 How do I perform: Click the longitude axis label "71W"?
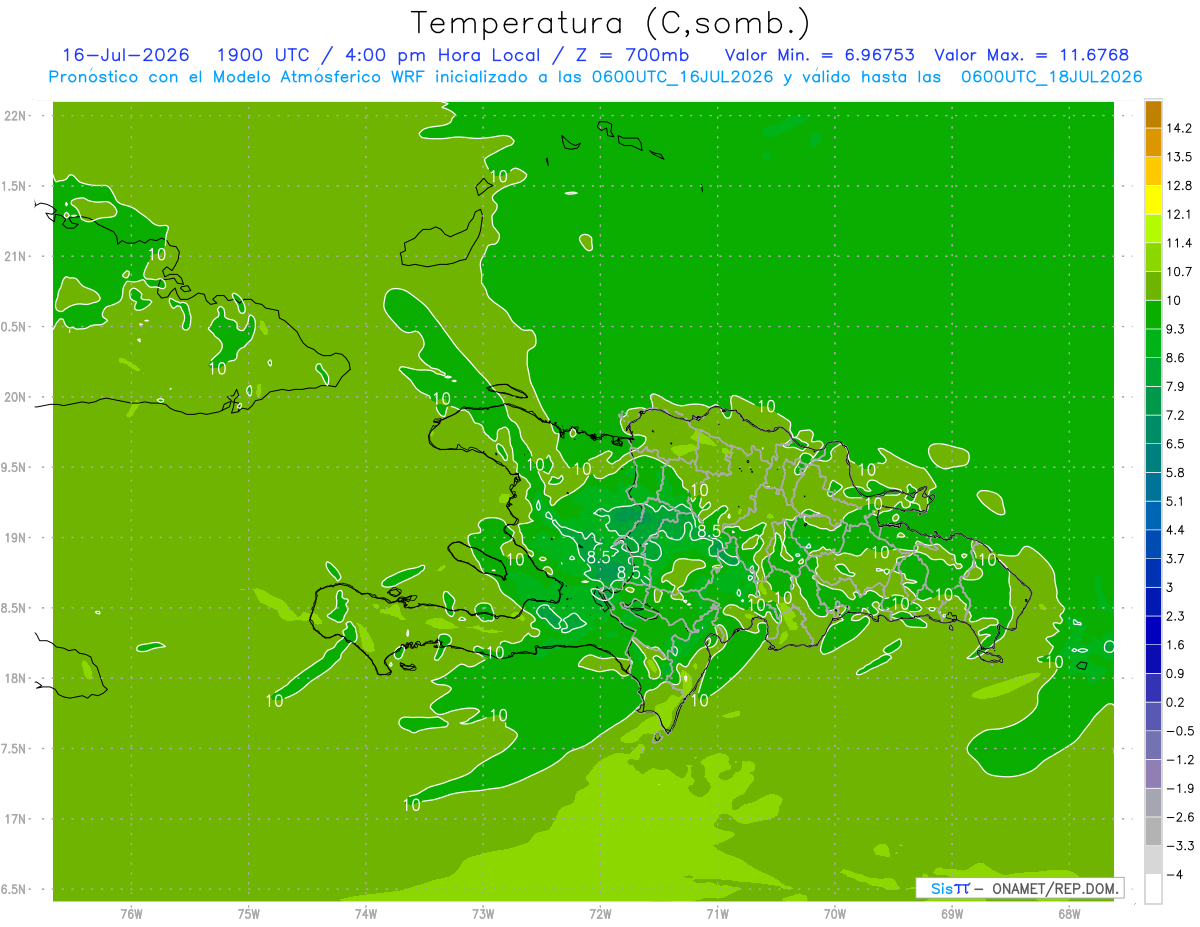(717, 913)
